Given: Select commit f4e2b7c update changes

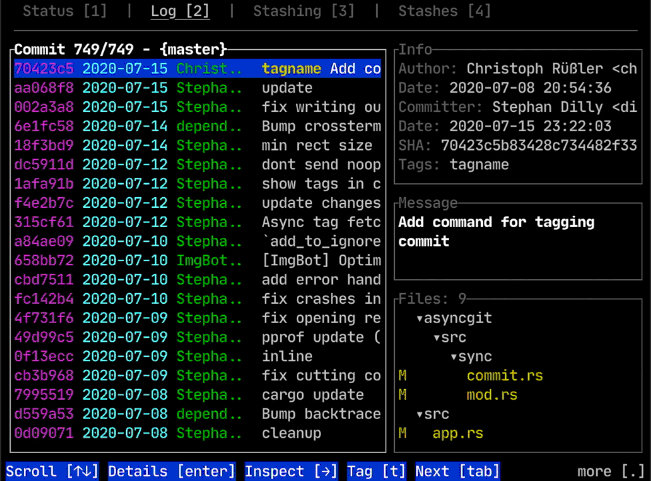Looking at the screenshot, I should point(197,203).
